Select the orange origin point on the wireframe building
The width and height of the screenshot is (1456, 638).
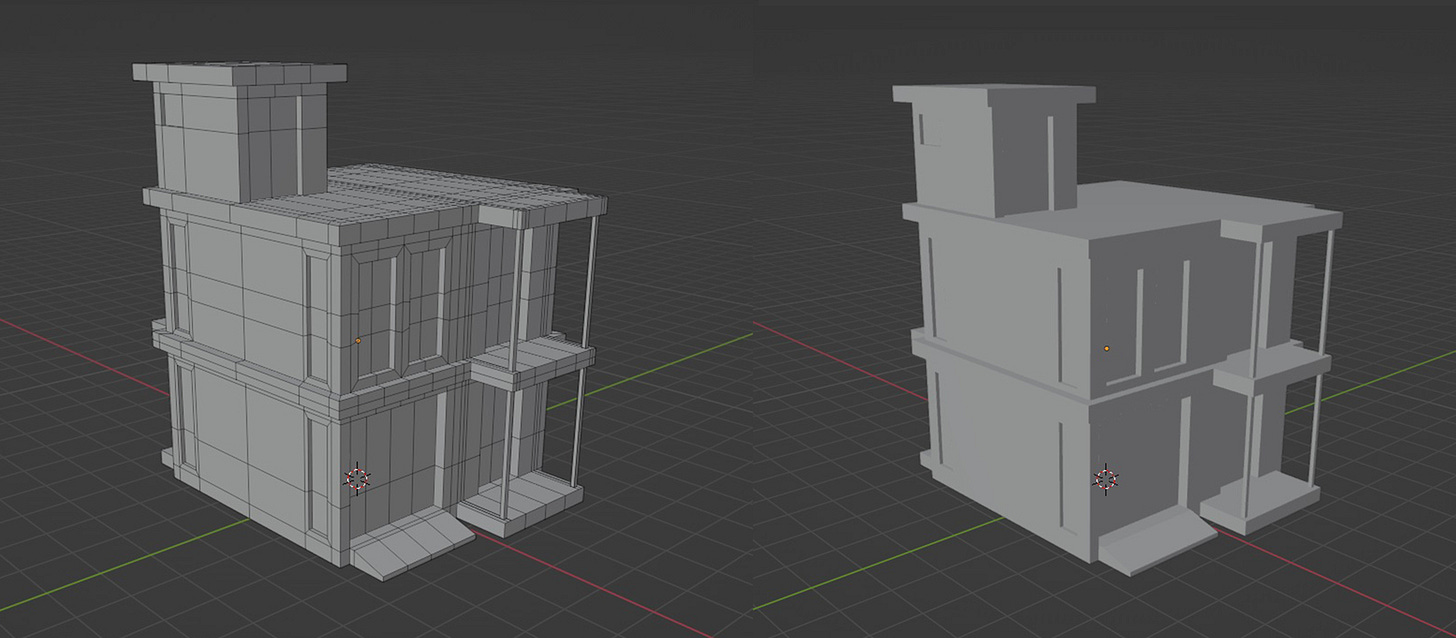(358, 341)
